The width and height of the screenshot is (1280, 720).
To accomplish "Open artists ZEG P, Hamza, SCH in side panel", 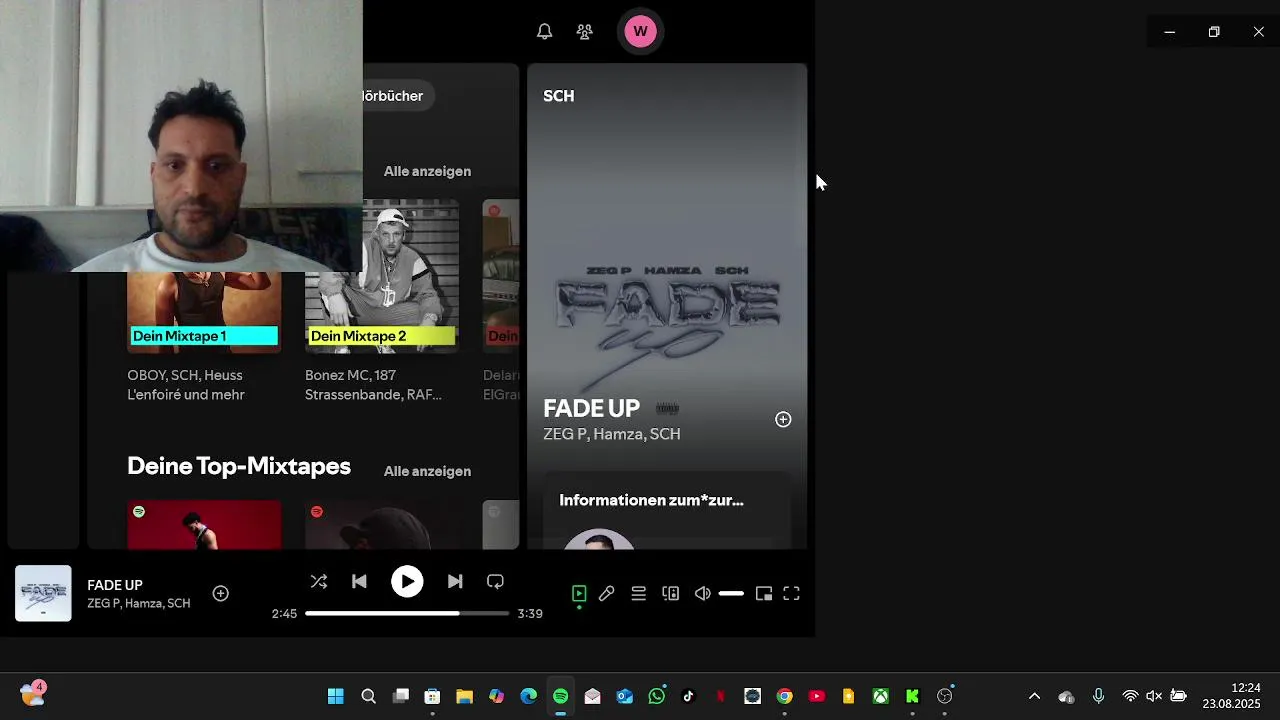I will click(x=612, y=434).
